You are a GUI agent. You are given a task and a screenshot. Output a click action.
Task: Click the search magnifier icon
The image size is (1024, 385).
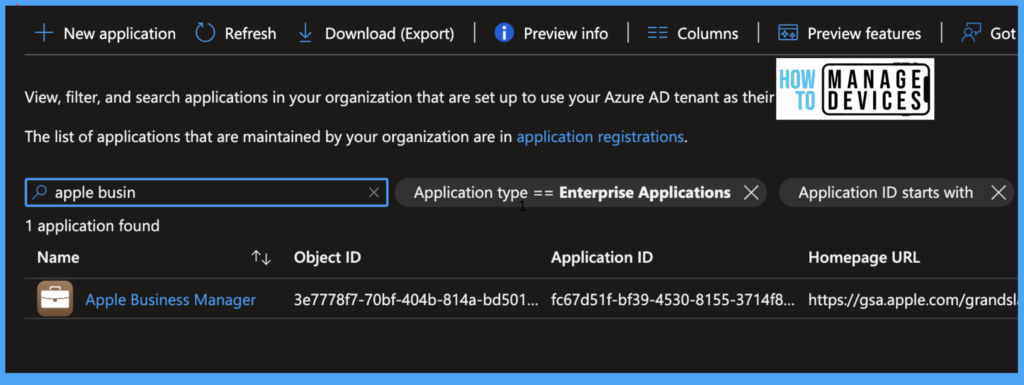click(x=40, y=192)
